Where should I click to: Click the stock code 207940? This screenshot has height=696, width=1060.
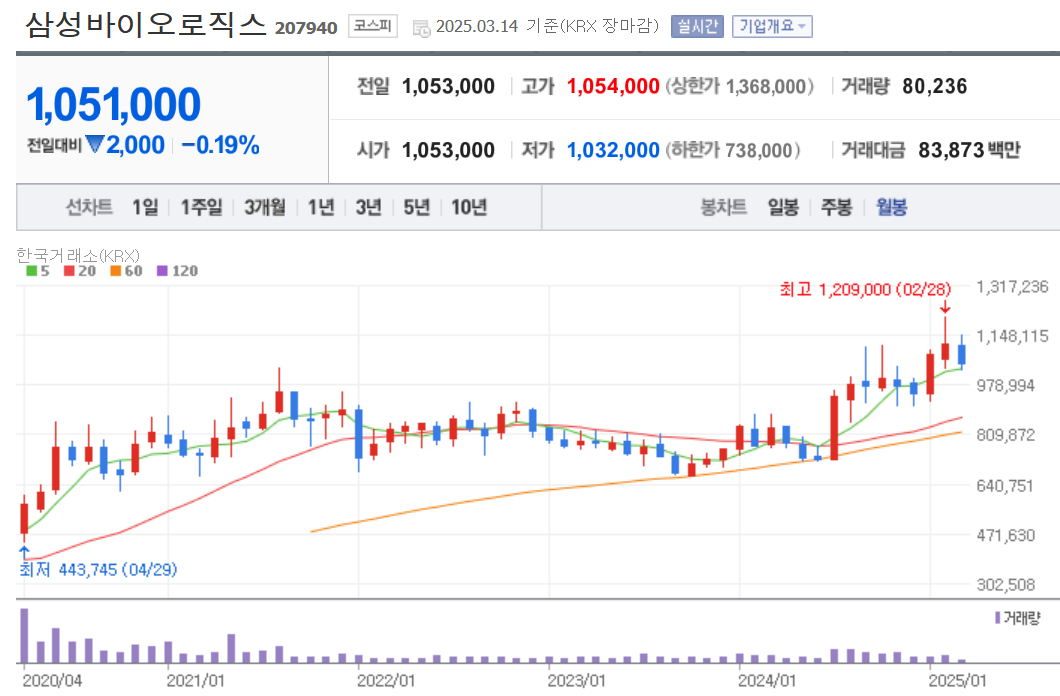(x=306, y=28)
